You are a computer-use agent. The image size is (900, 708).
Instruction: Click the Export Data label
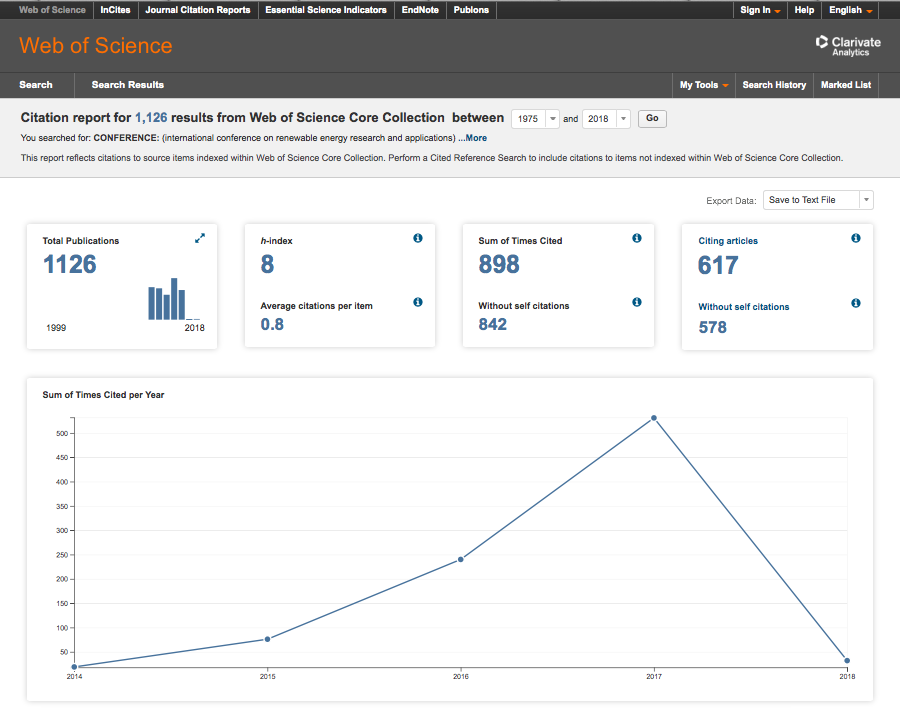pyautogui.click(x=731, y=200)
